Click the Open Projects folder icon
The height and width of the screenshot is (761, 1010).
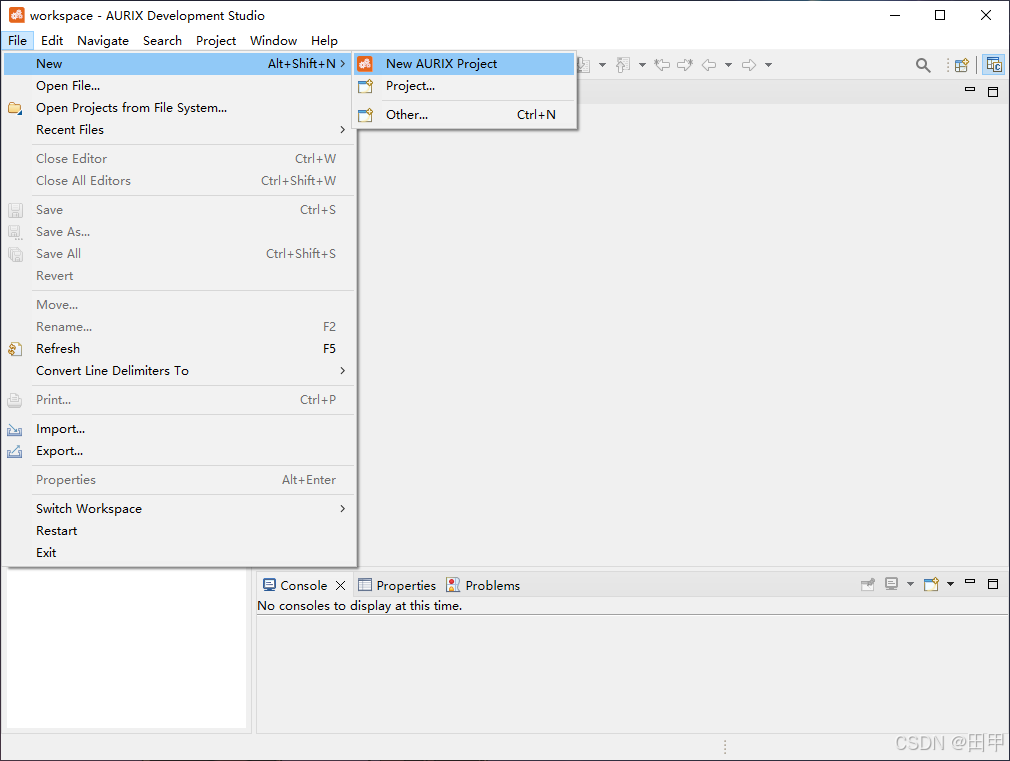coord(15,108)
